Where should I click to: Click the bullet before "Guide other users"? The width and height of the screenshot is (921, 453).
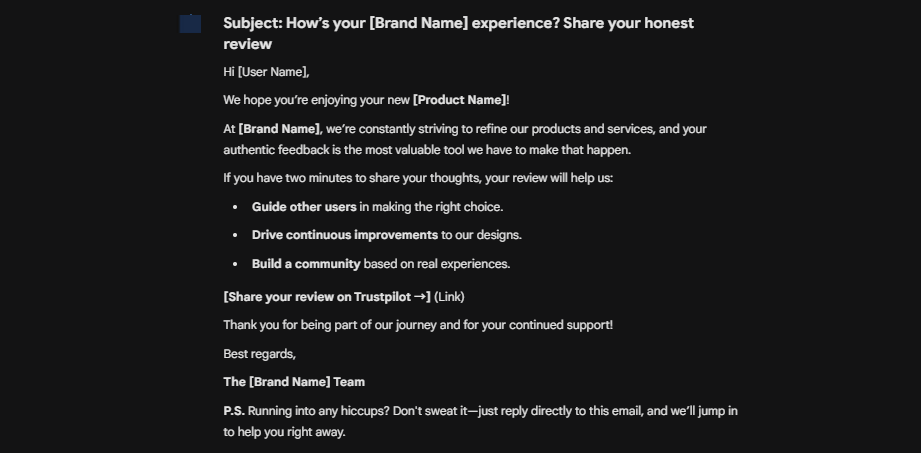[235, 207]
